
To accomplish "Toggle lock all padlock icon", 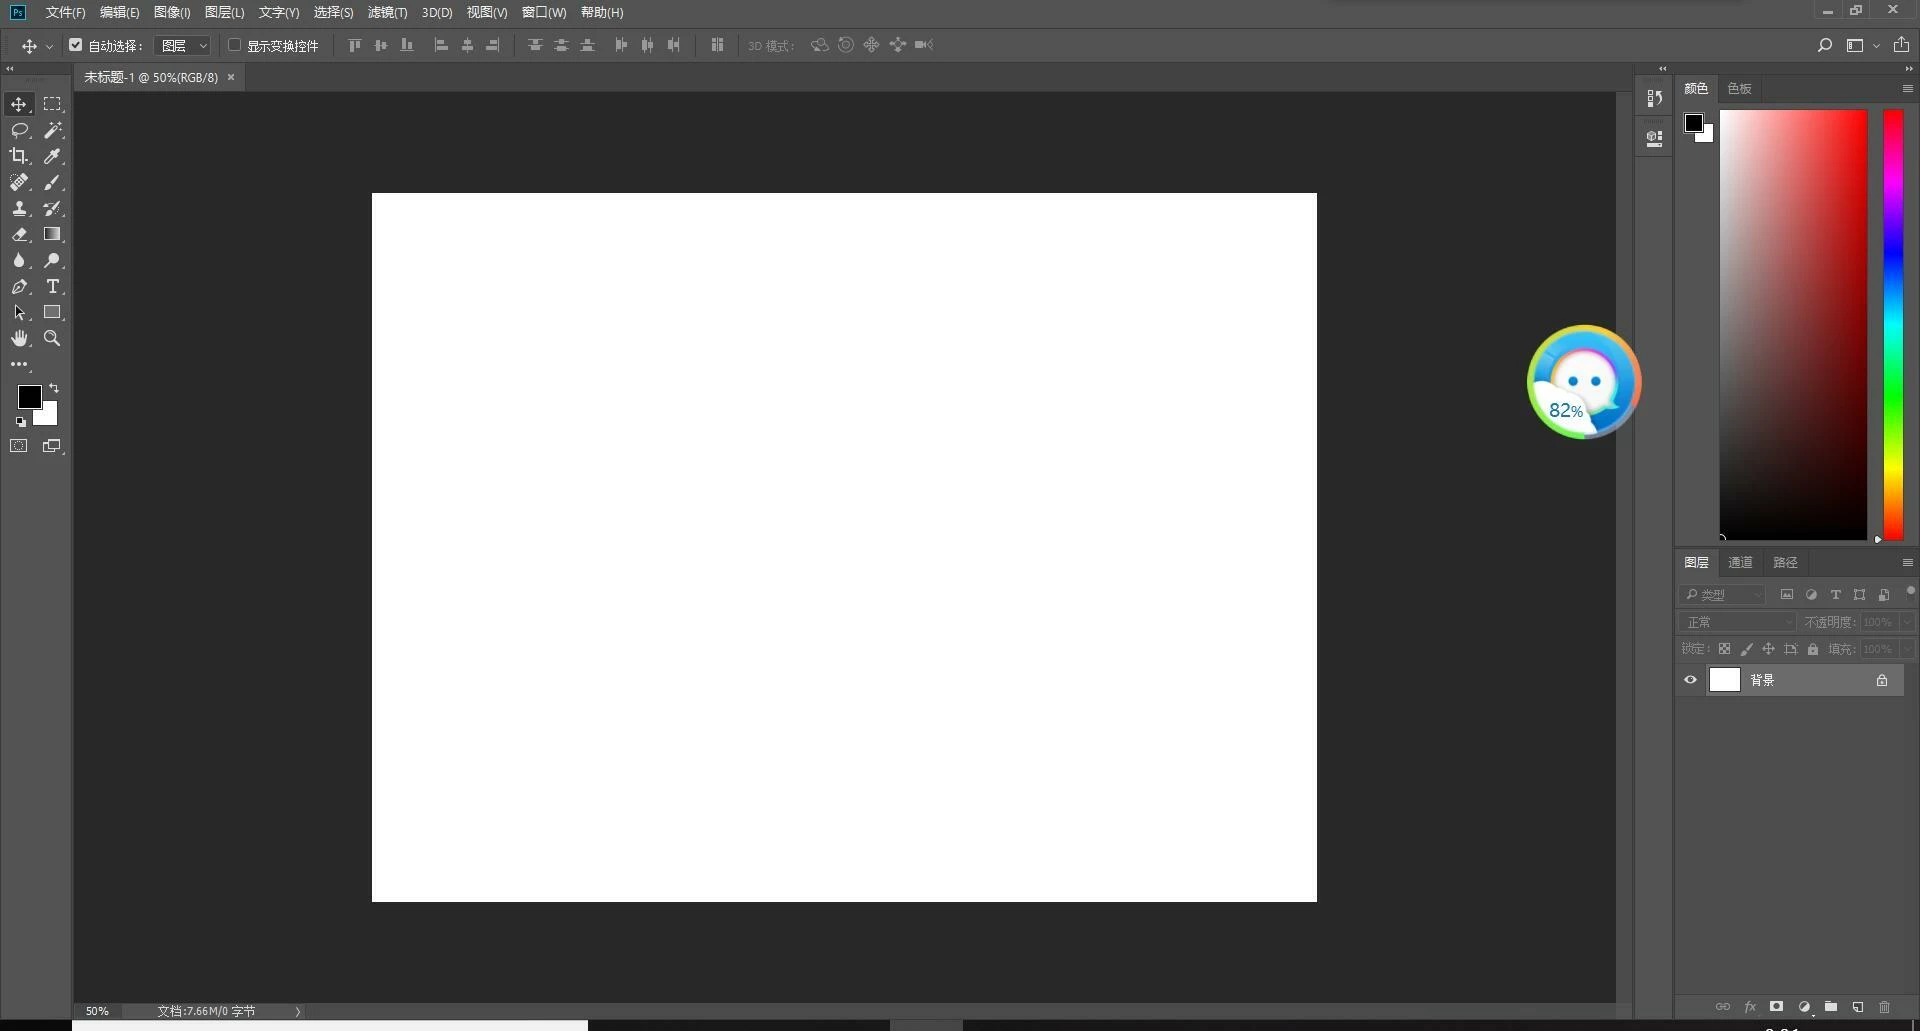I will [1813, 649].
